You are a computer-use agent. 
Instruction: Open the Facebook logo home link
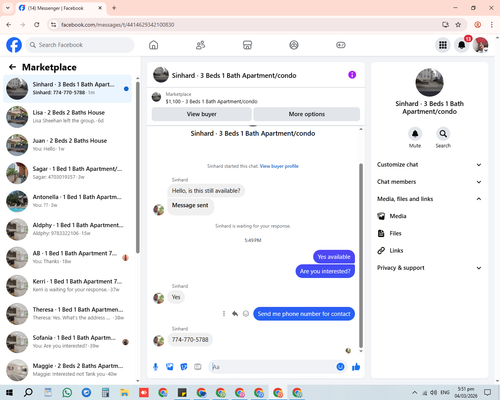tap(14, 45)
